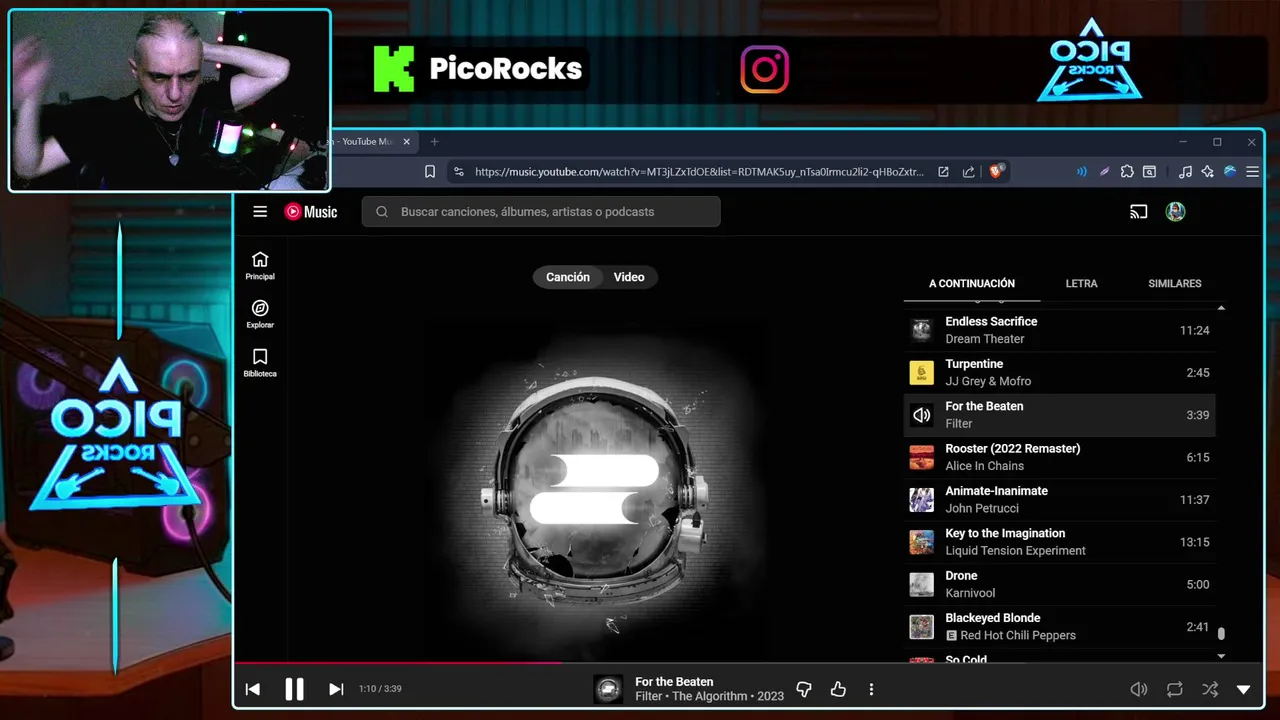Click Endless Sacrifice album thumbnail
This screenshot has height=720, width=1280.
(x=921, y=330)
